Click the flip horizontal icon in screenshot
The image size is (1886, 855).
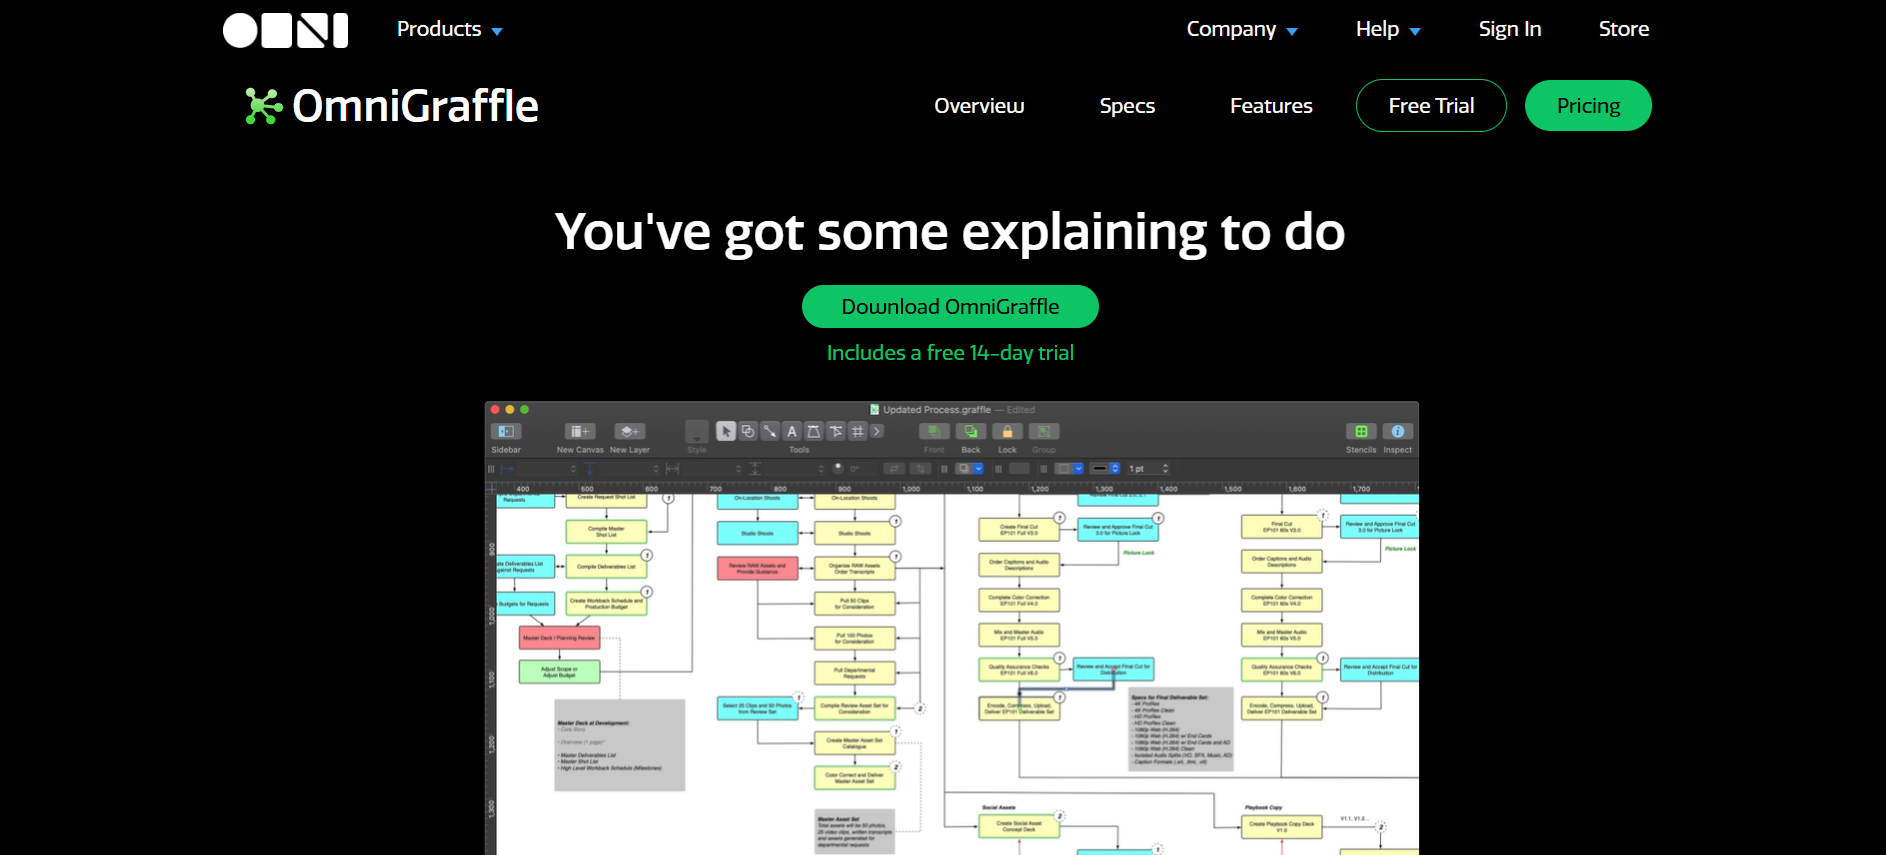(894, 468)
